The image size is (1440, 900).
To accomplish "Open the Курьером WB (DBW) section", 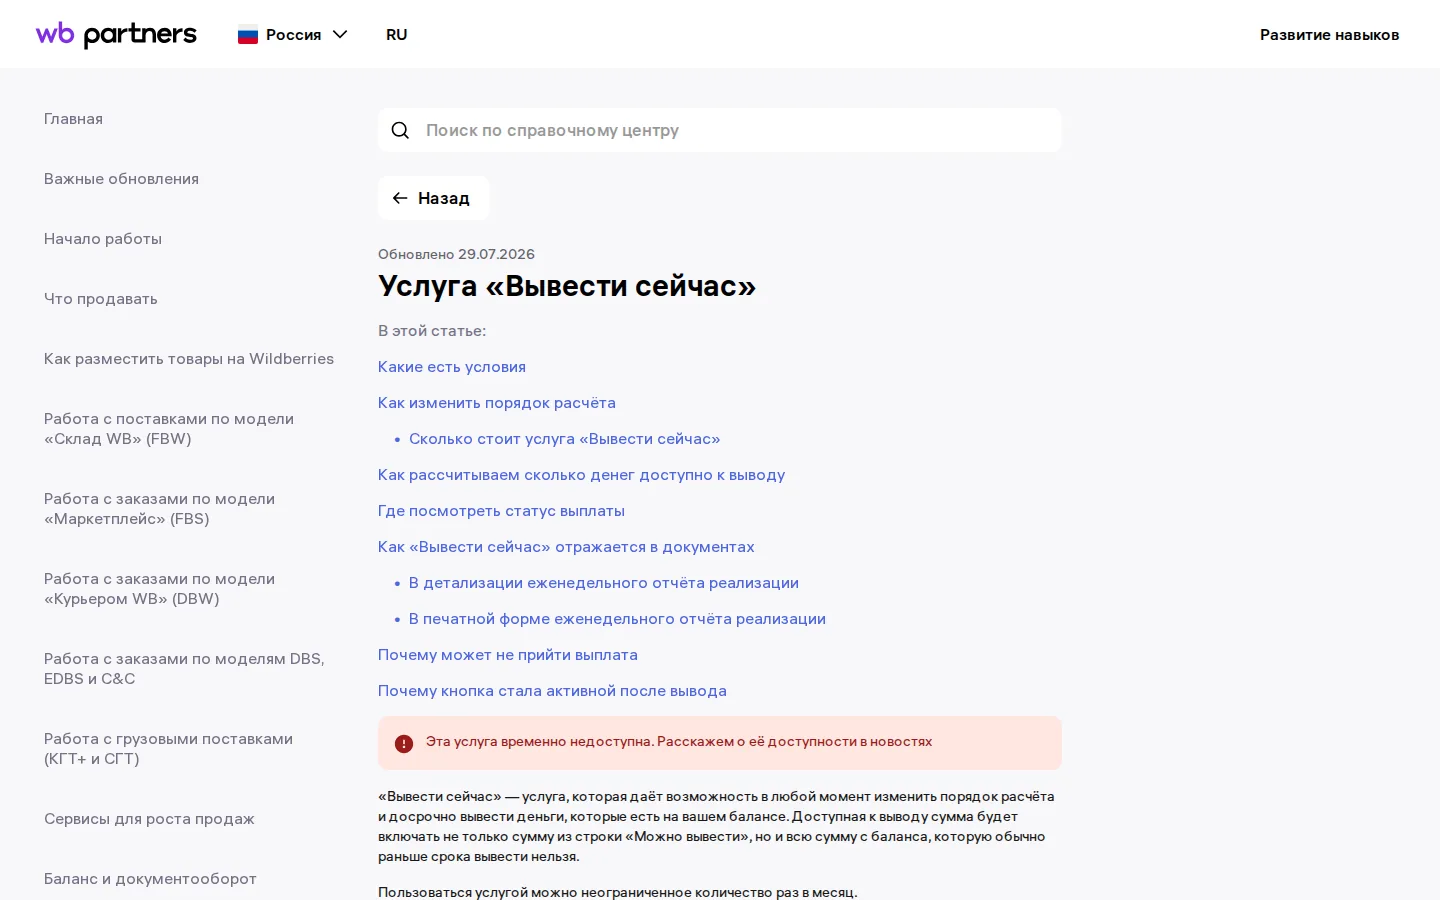I will click(x=159, y=589).
